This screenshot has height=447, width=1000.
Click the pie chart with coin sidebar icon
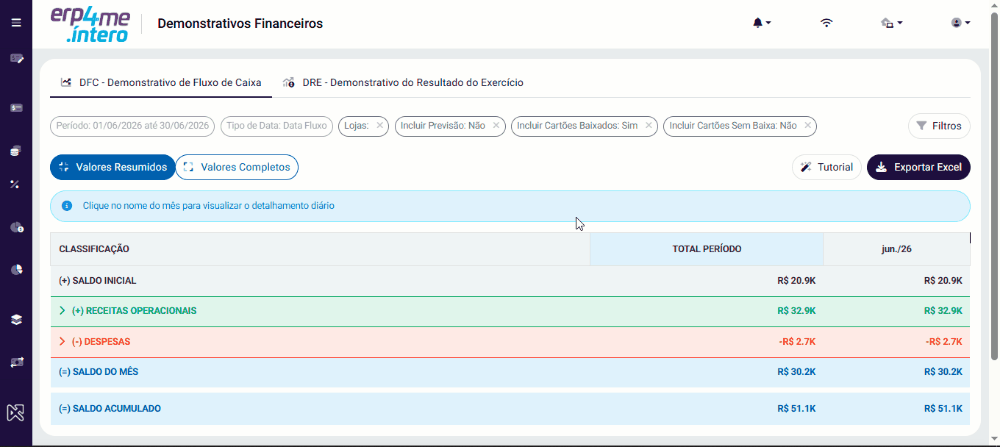17,227
